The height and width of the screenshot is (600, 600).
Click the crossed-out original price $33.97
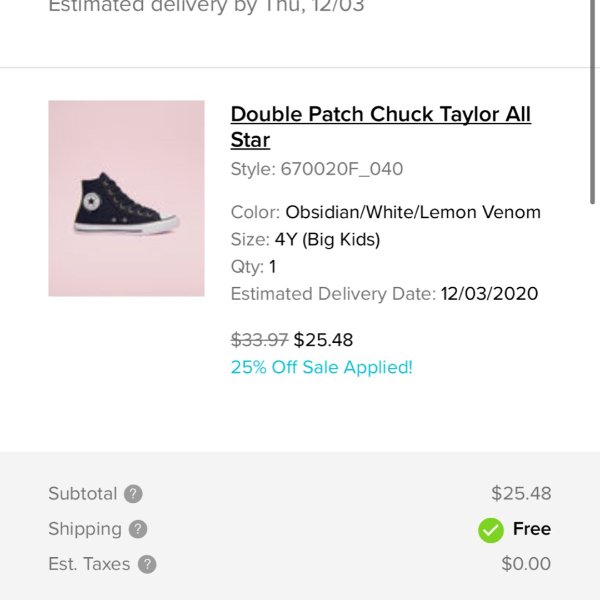pos(259,340)
